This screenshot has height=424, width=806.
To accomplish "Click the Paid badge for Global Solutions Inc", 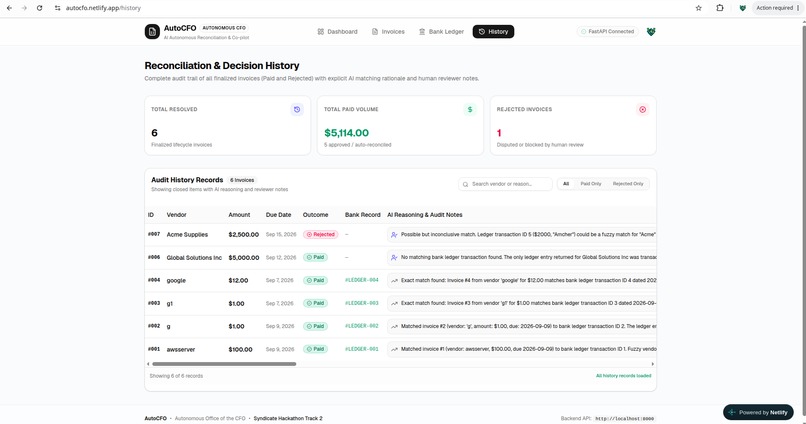I will pyautogui.click(x=315, y=257).
